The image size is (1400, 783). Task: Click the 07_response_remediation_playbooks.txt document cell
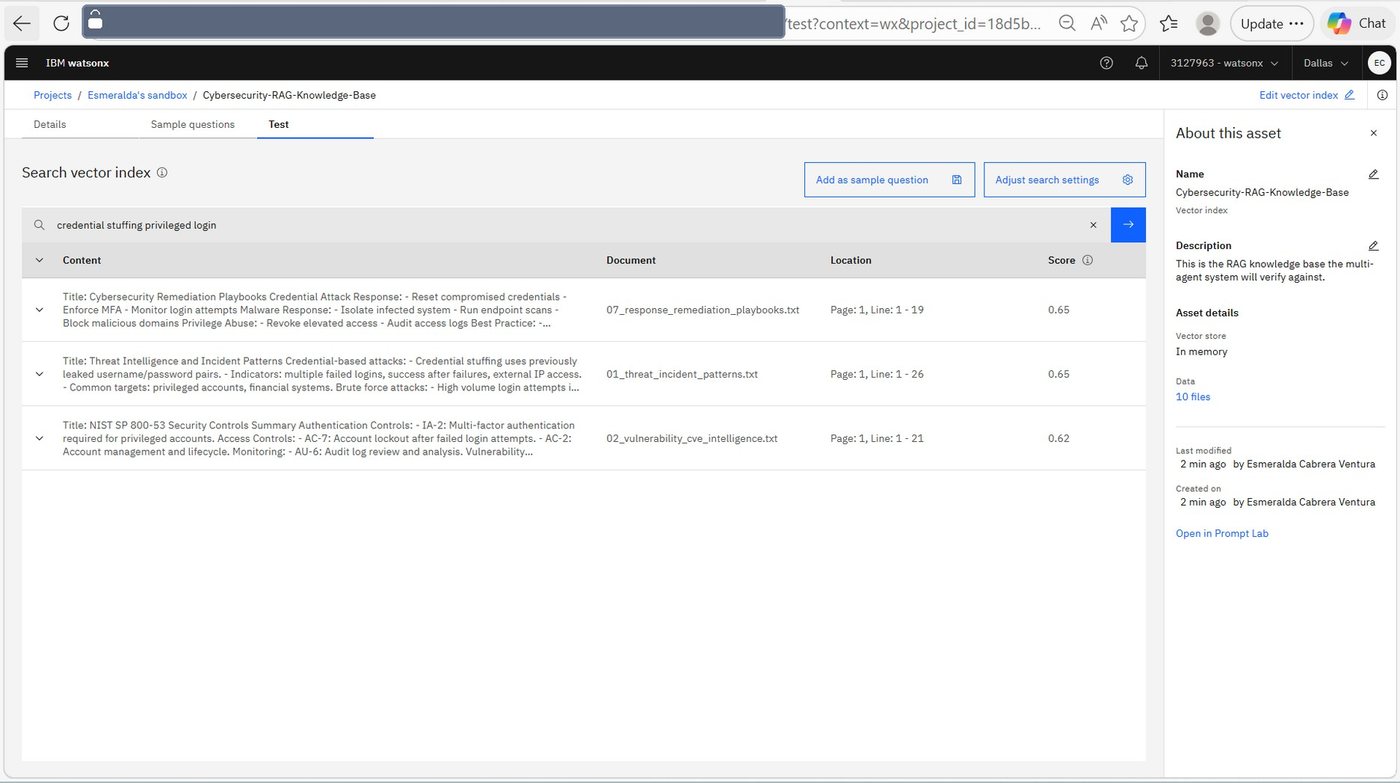pos(703,310)
